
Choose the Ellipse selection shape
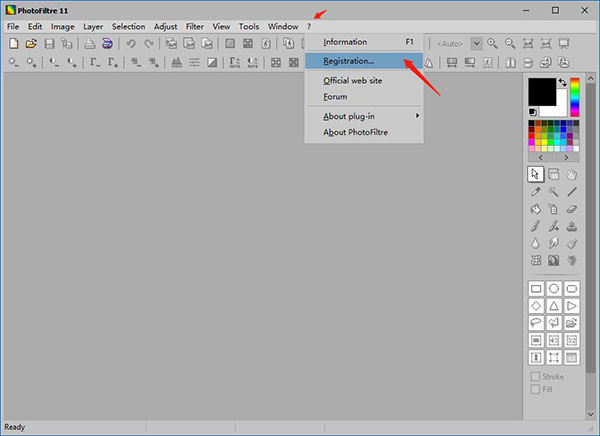coord(554,289)
